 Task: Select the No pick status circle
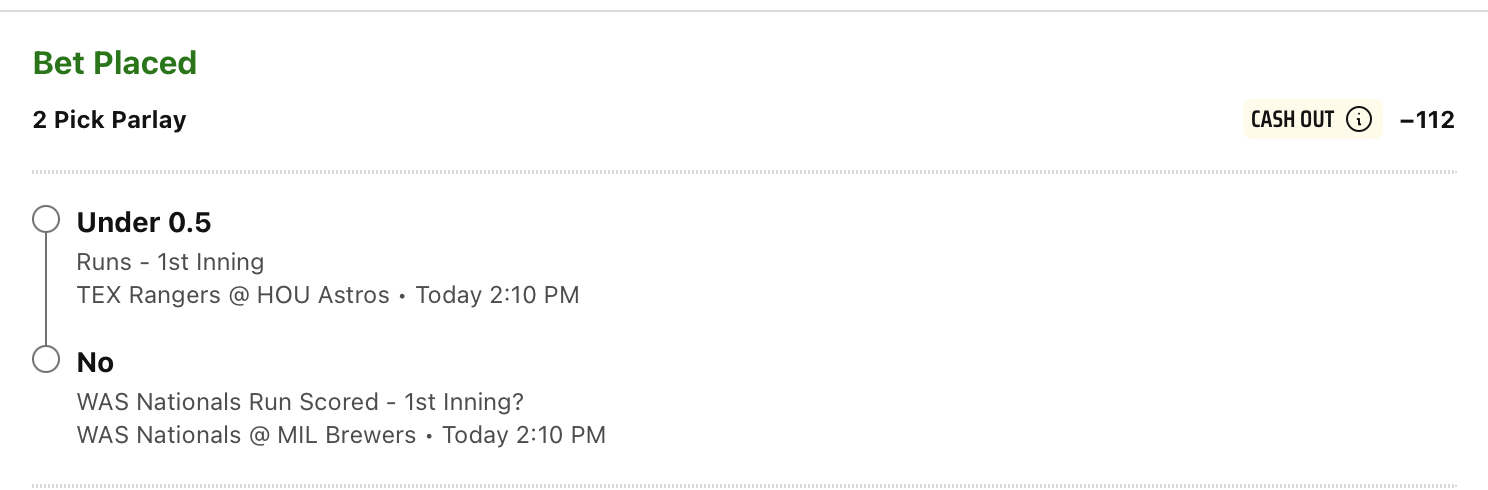46,360
